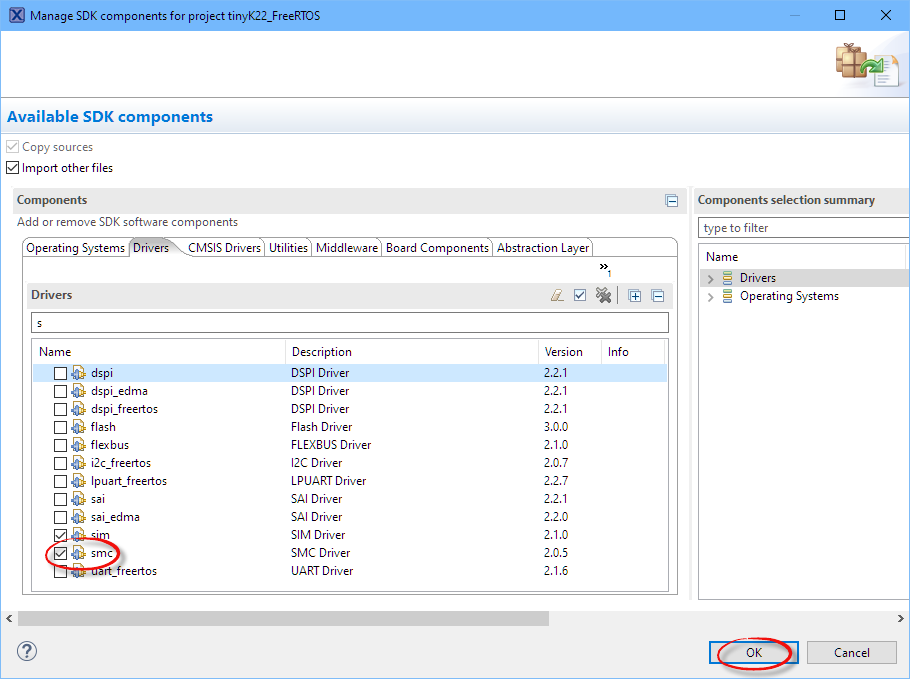Screen dimensions: 910x679
Task: Click the expand all icon in Drivers toolbar
Action: [634, 296]
